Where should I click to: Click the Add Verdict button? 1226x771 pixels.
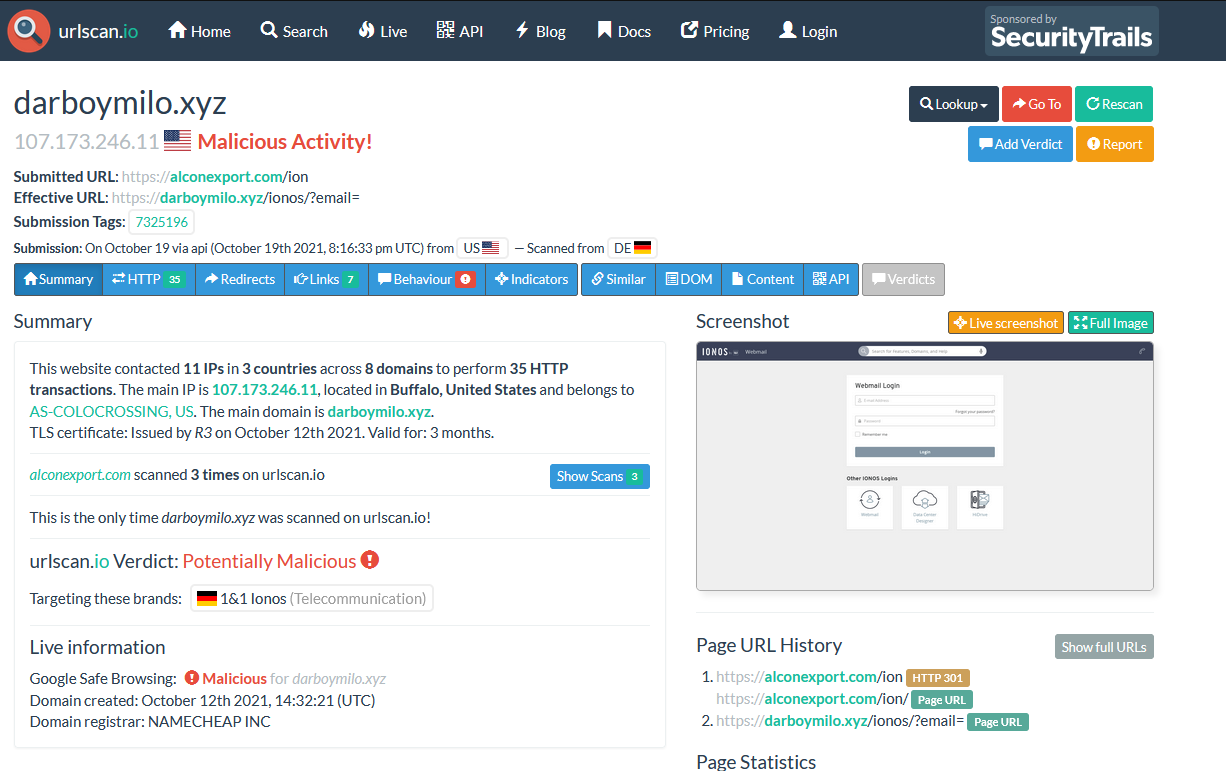(x=1020, y=144)
